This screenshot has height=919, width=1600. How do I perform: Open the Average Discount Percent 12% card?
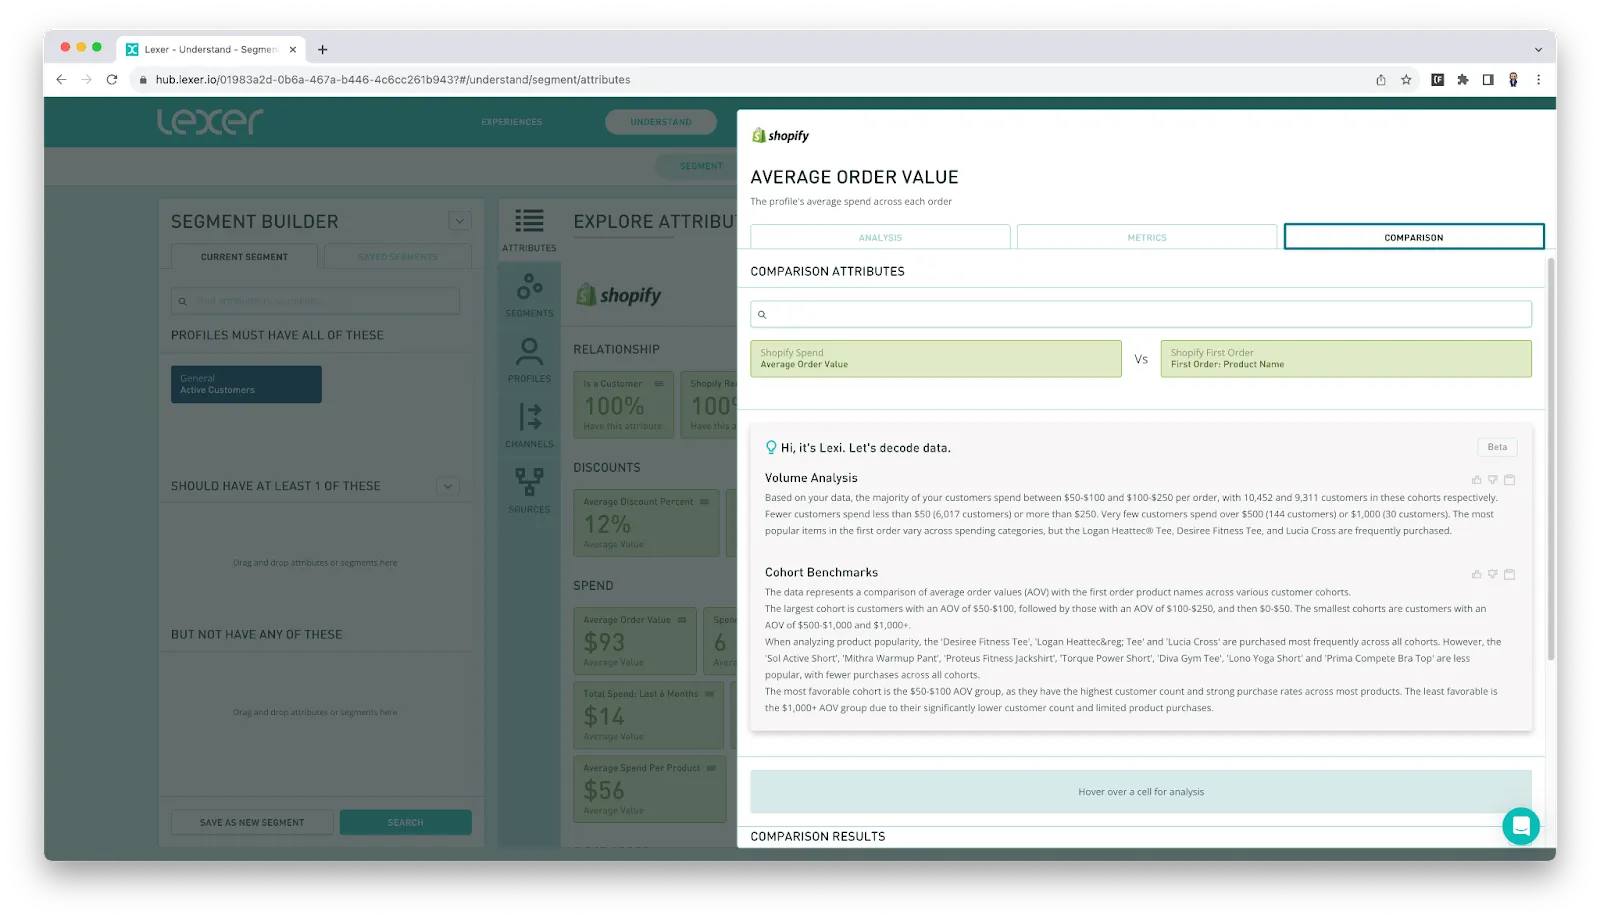(x=646, y=522)
